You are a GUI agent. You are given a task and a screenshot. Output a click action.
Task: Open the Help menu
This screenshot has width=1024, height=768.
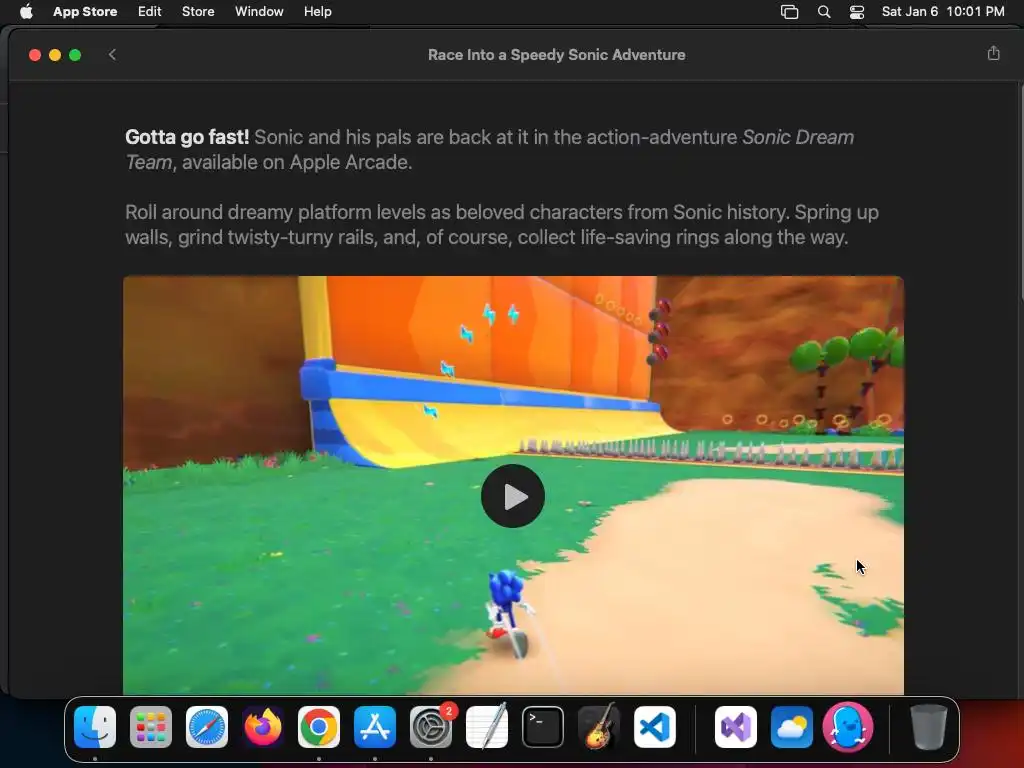click(x=317, y=12)
